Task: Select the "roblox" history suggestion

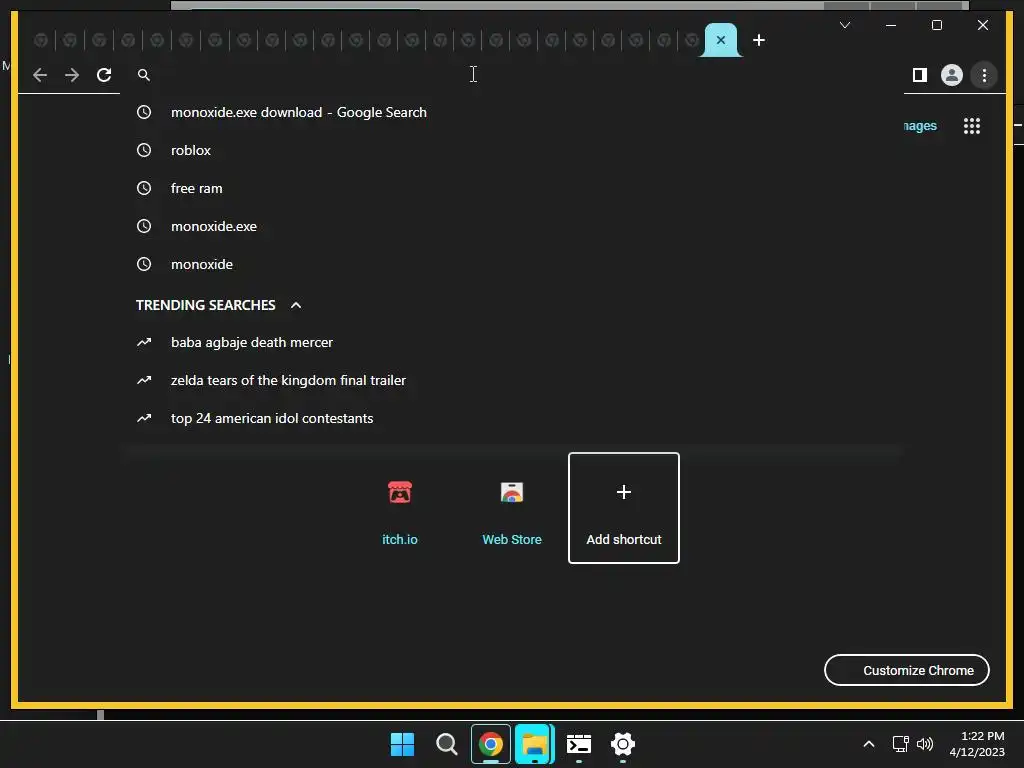Action: 513,150
